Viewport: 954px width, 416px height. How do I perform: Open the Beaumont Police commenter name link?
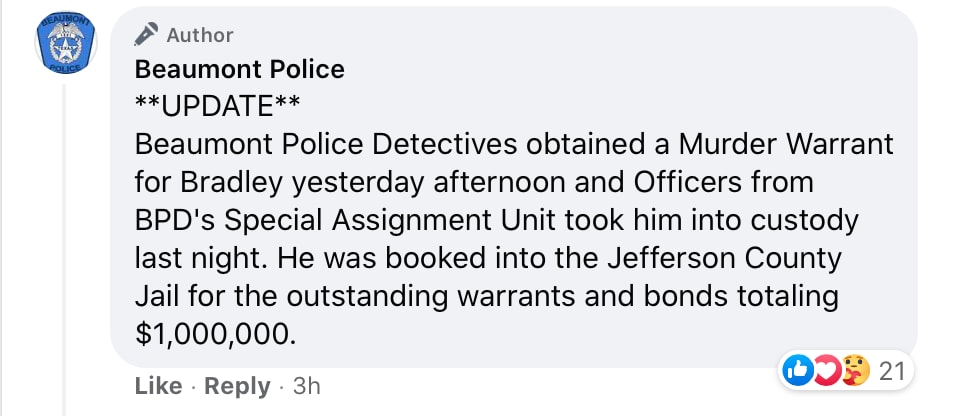[x=239, y=69]
